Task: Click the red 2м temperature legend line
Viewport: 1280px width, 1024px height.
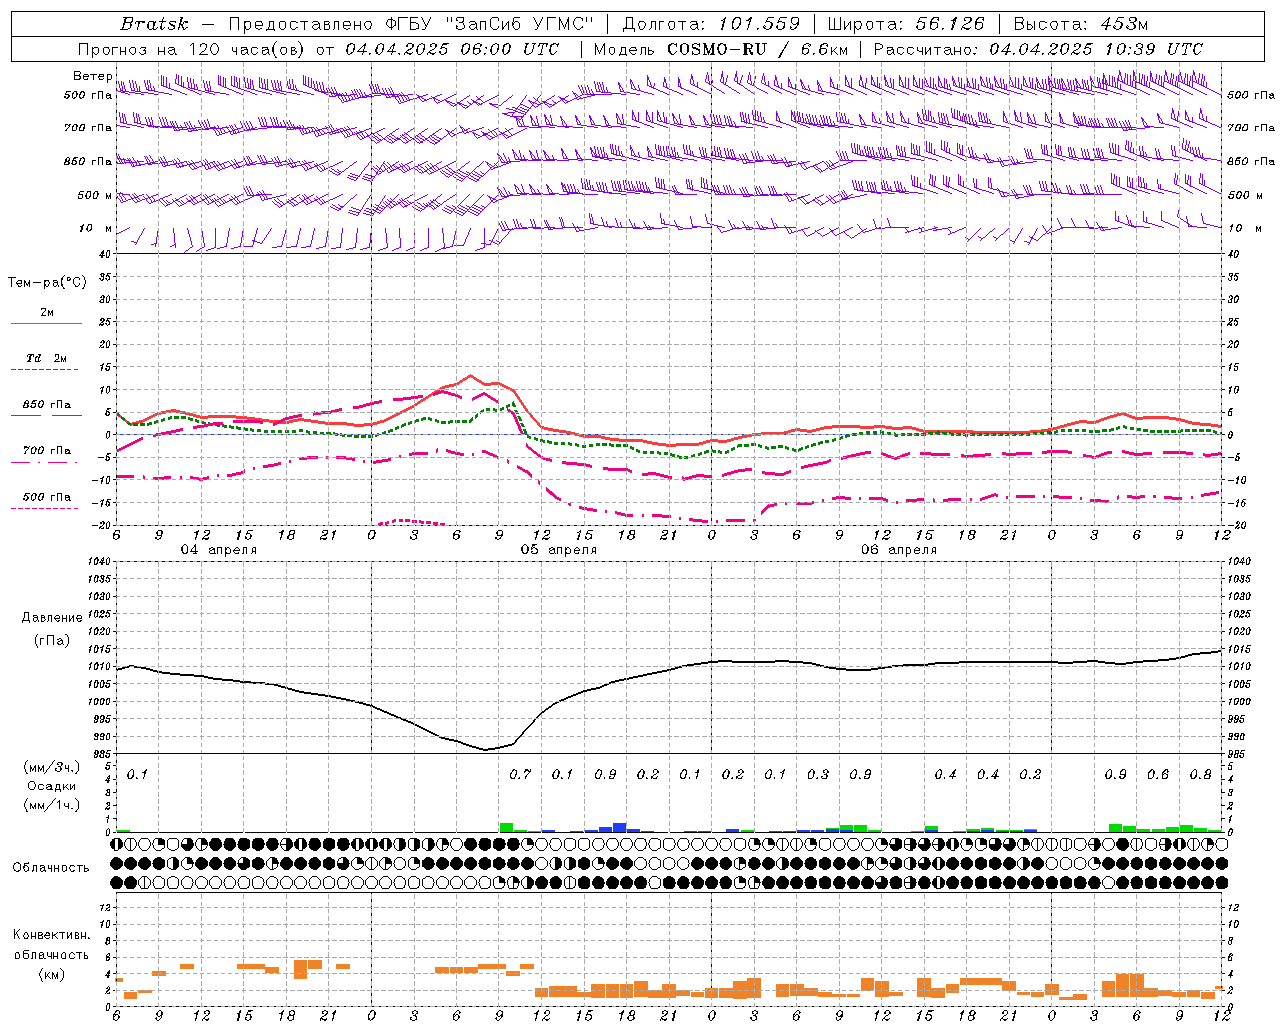Action: pos(46,324)
